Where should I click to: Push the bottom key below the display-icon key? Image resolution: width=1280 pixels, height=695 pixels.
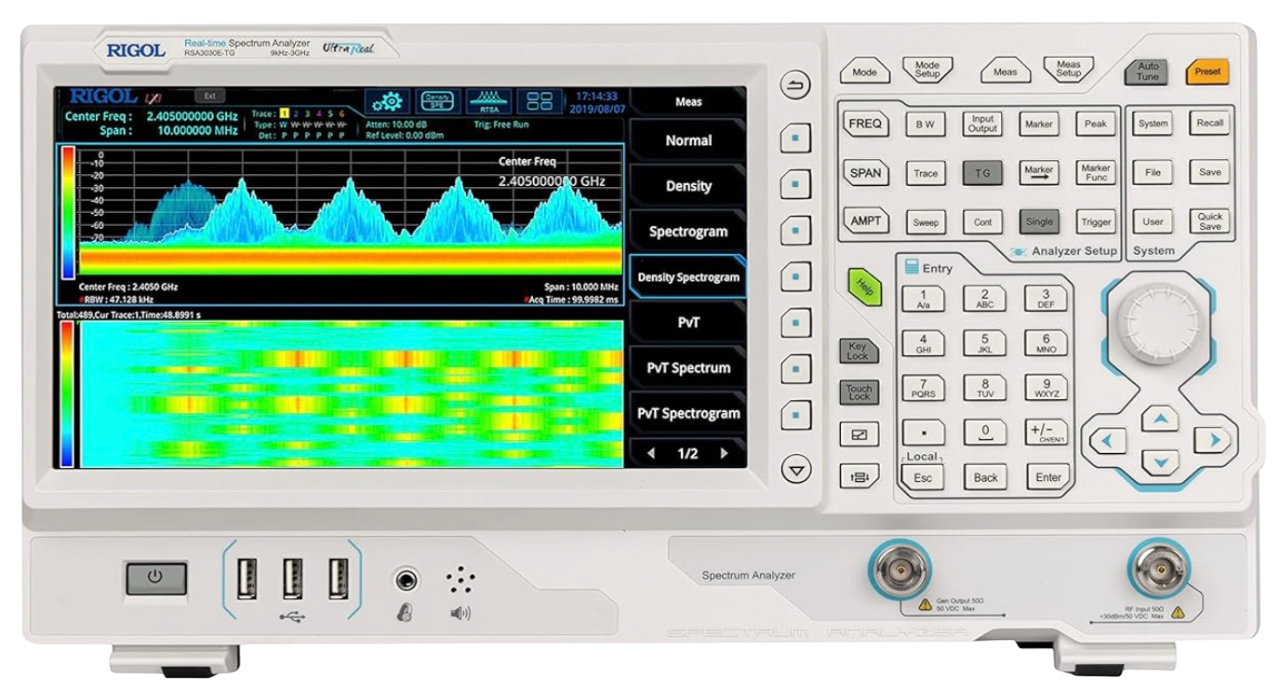(x=859, y=477)
